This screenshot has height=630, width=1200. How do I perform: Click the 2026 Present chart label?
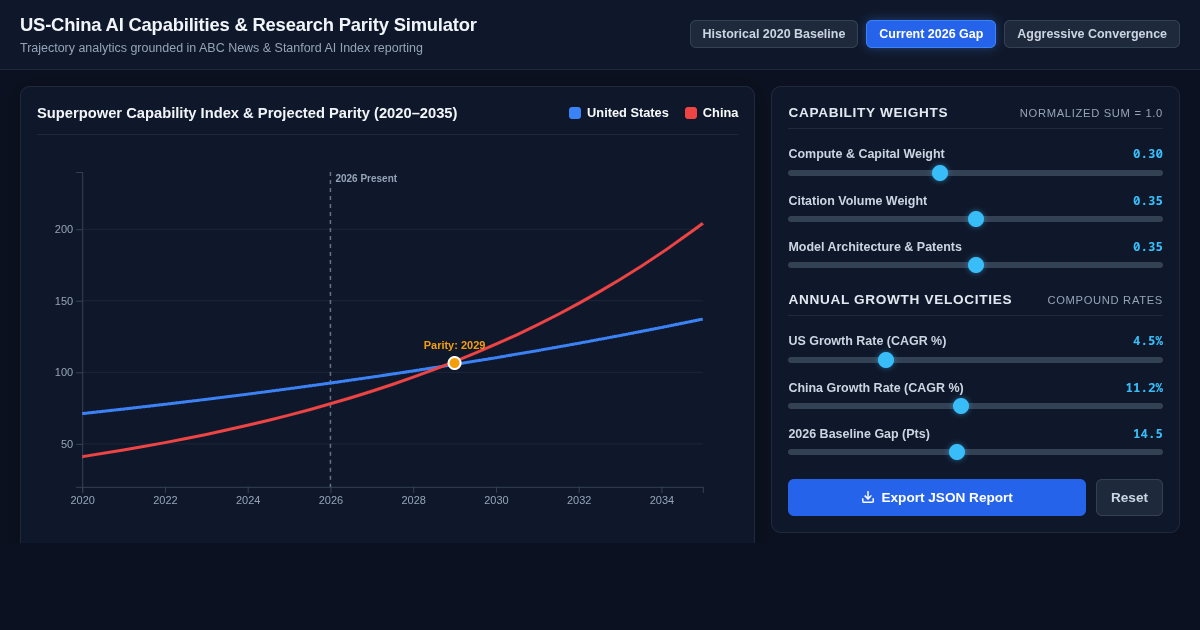(366, 179)
